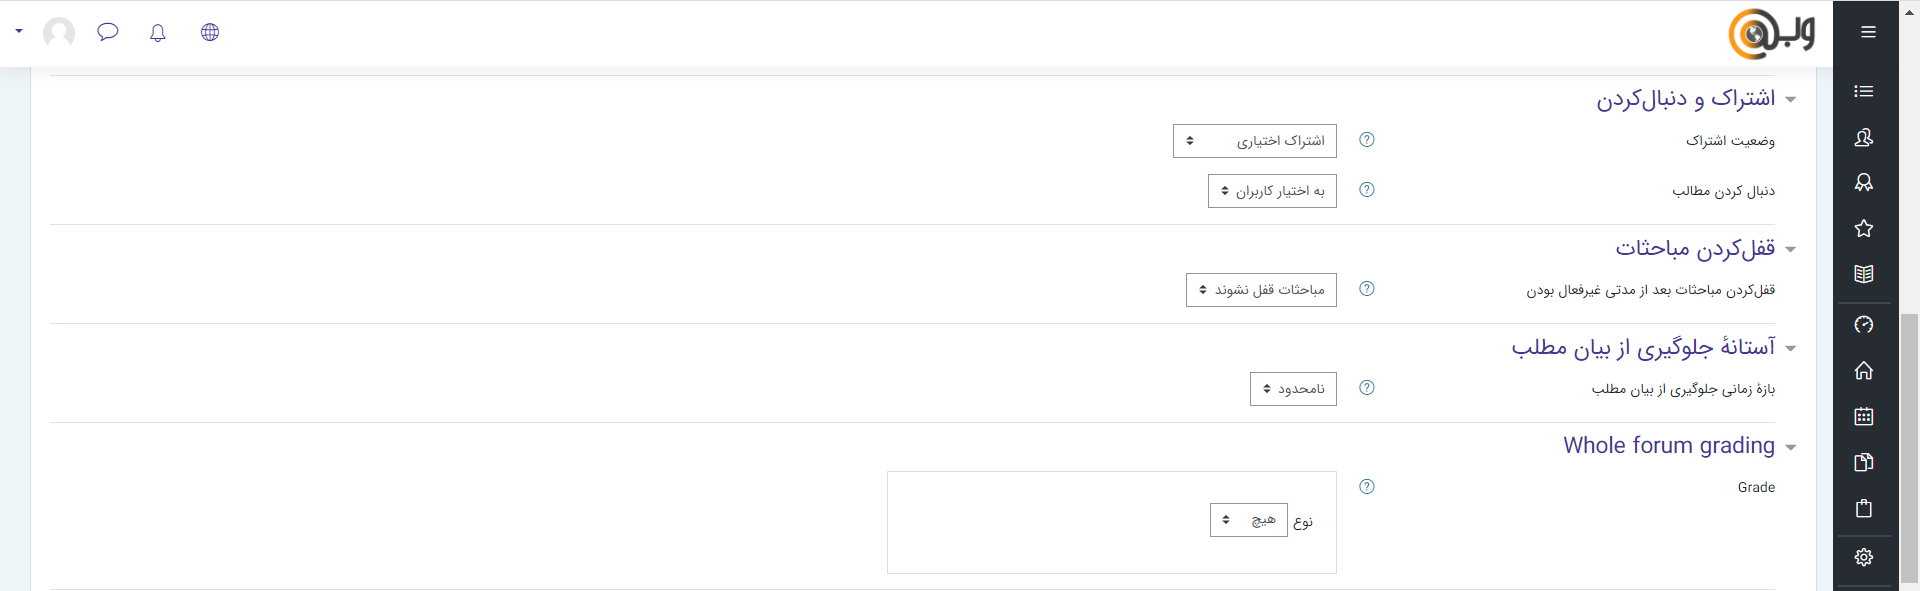Open the settings gear icon in the sidebar
Image resolution: width=1920 pixels, height=591 pixels.
(1863, 557)
